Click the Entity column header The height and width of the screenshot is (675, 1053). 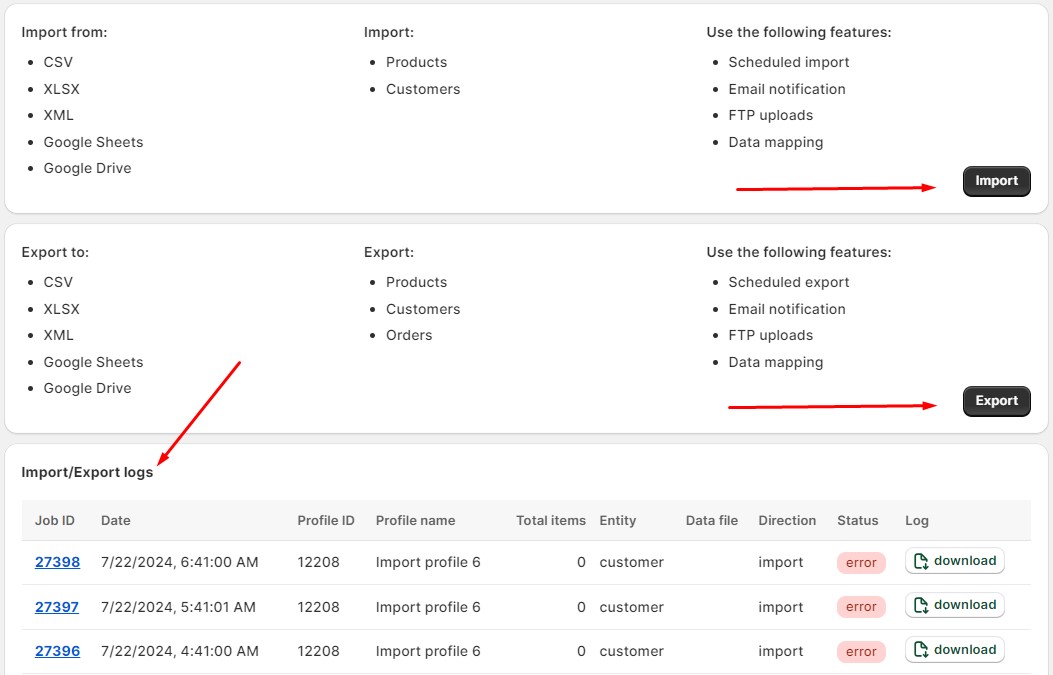(x=618, y=520)
